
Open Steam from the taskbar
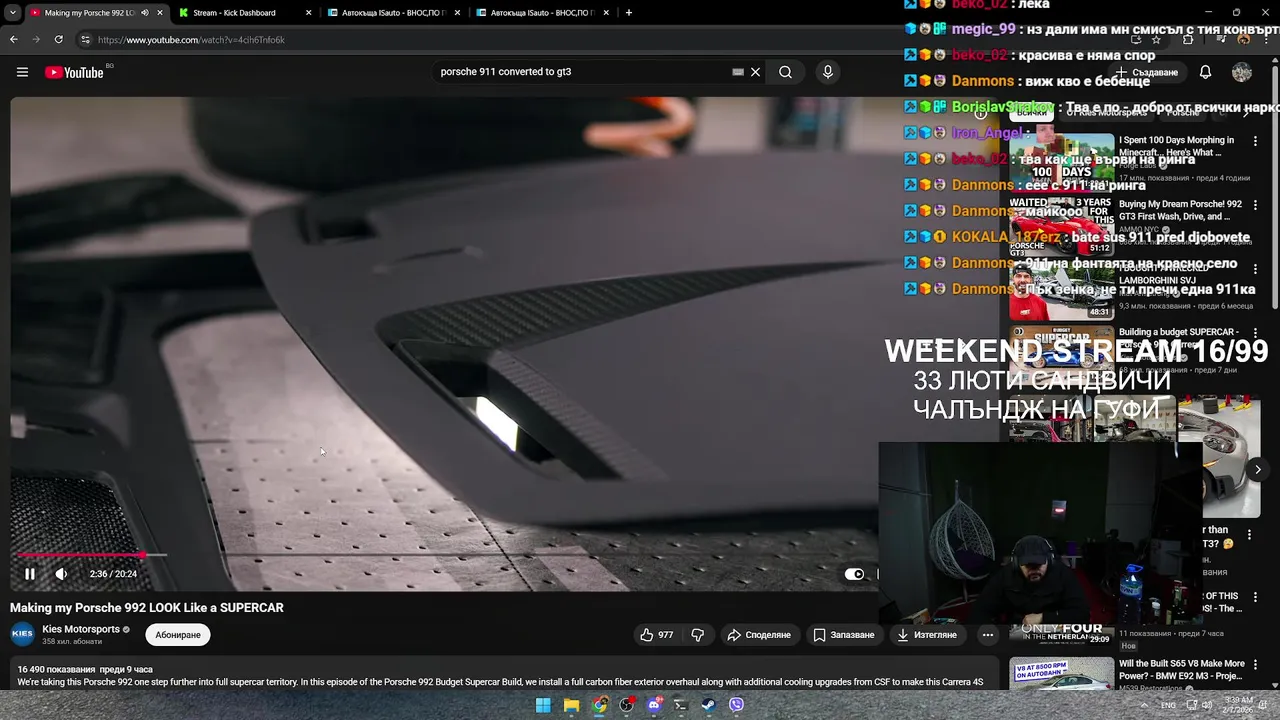708,705
